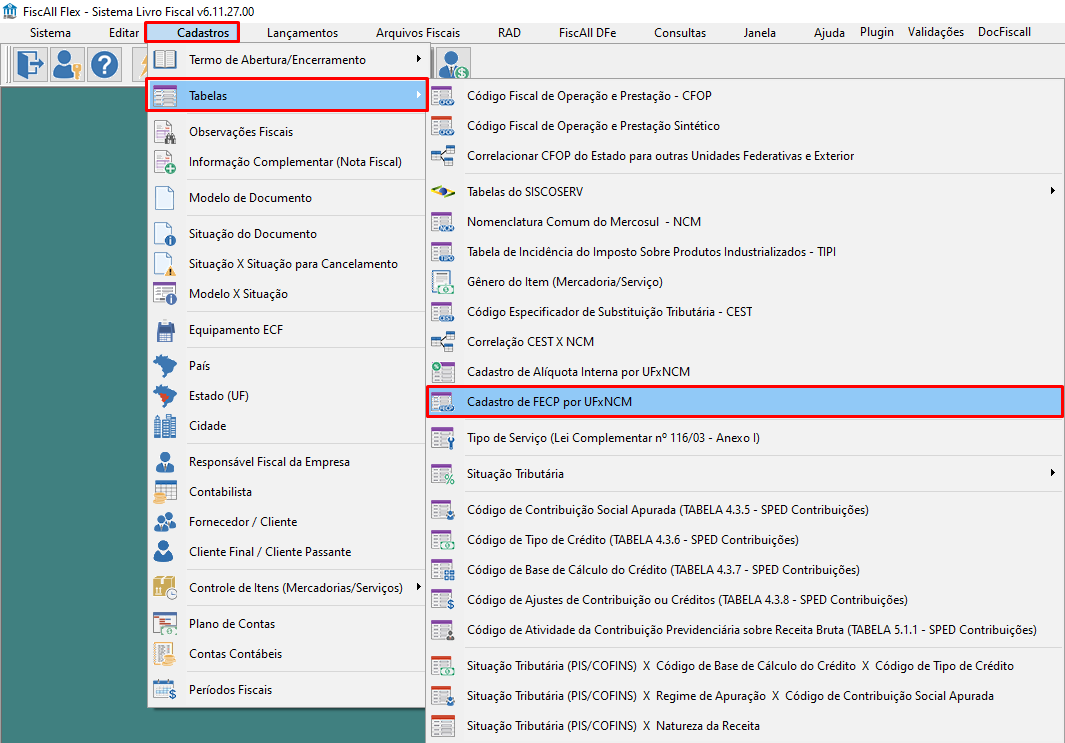Click the Plano de Contas icon
This screenshot has height=743, width=1065.
pyautogui.click(x=164, y=623)
